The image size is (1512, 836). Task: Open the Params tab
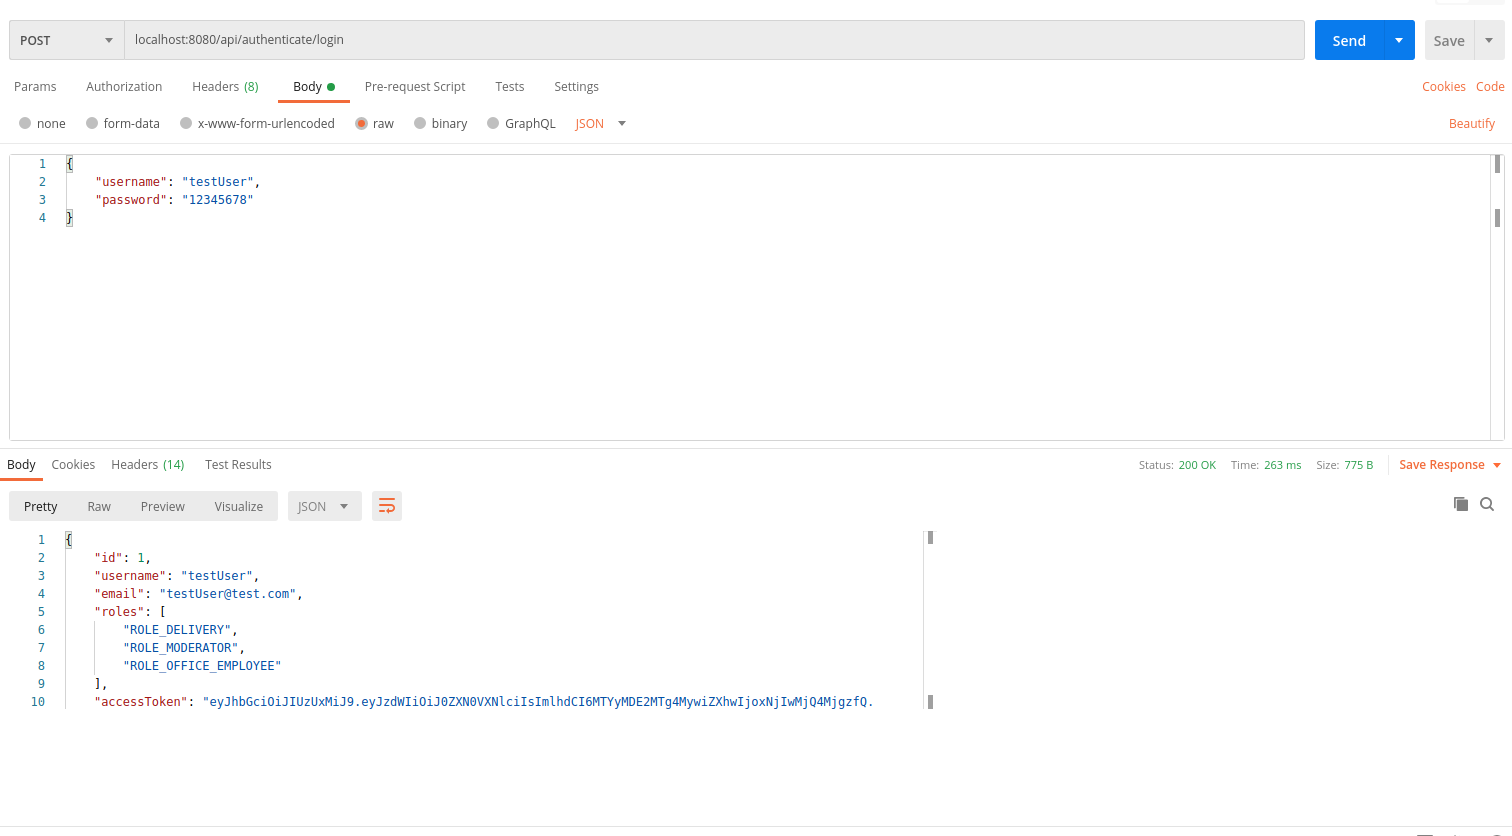(35, 87)
